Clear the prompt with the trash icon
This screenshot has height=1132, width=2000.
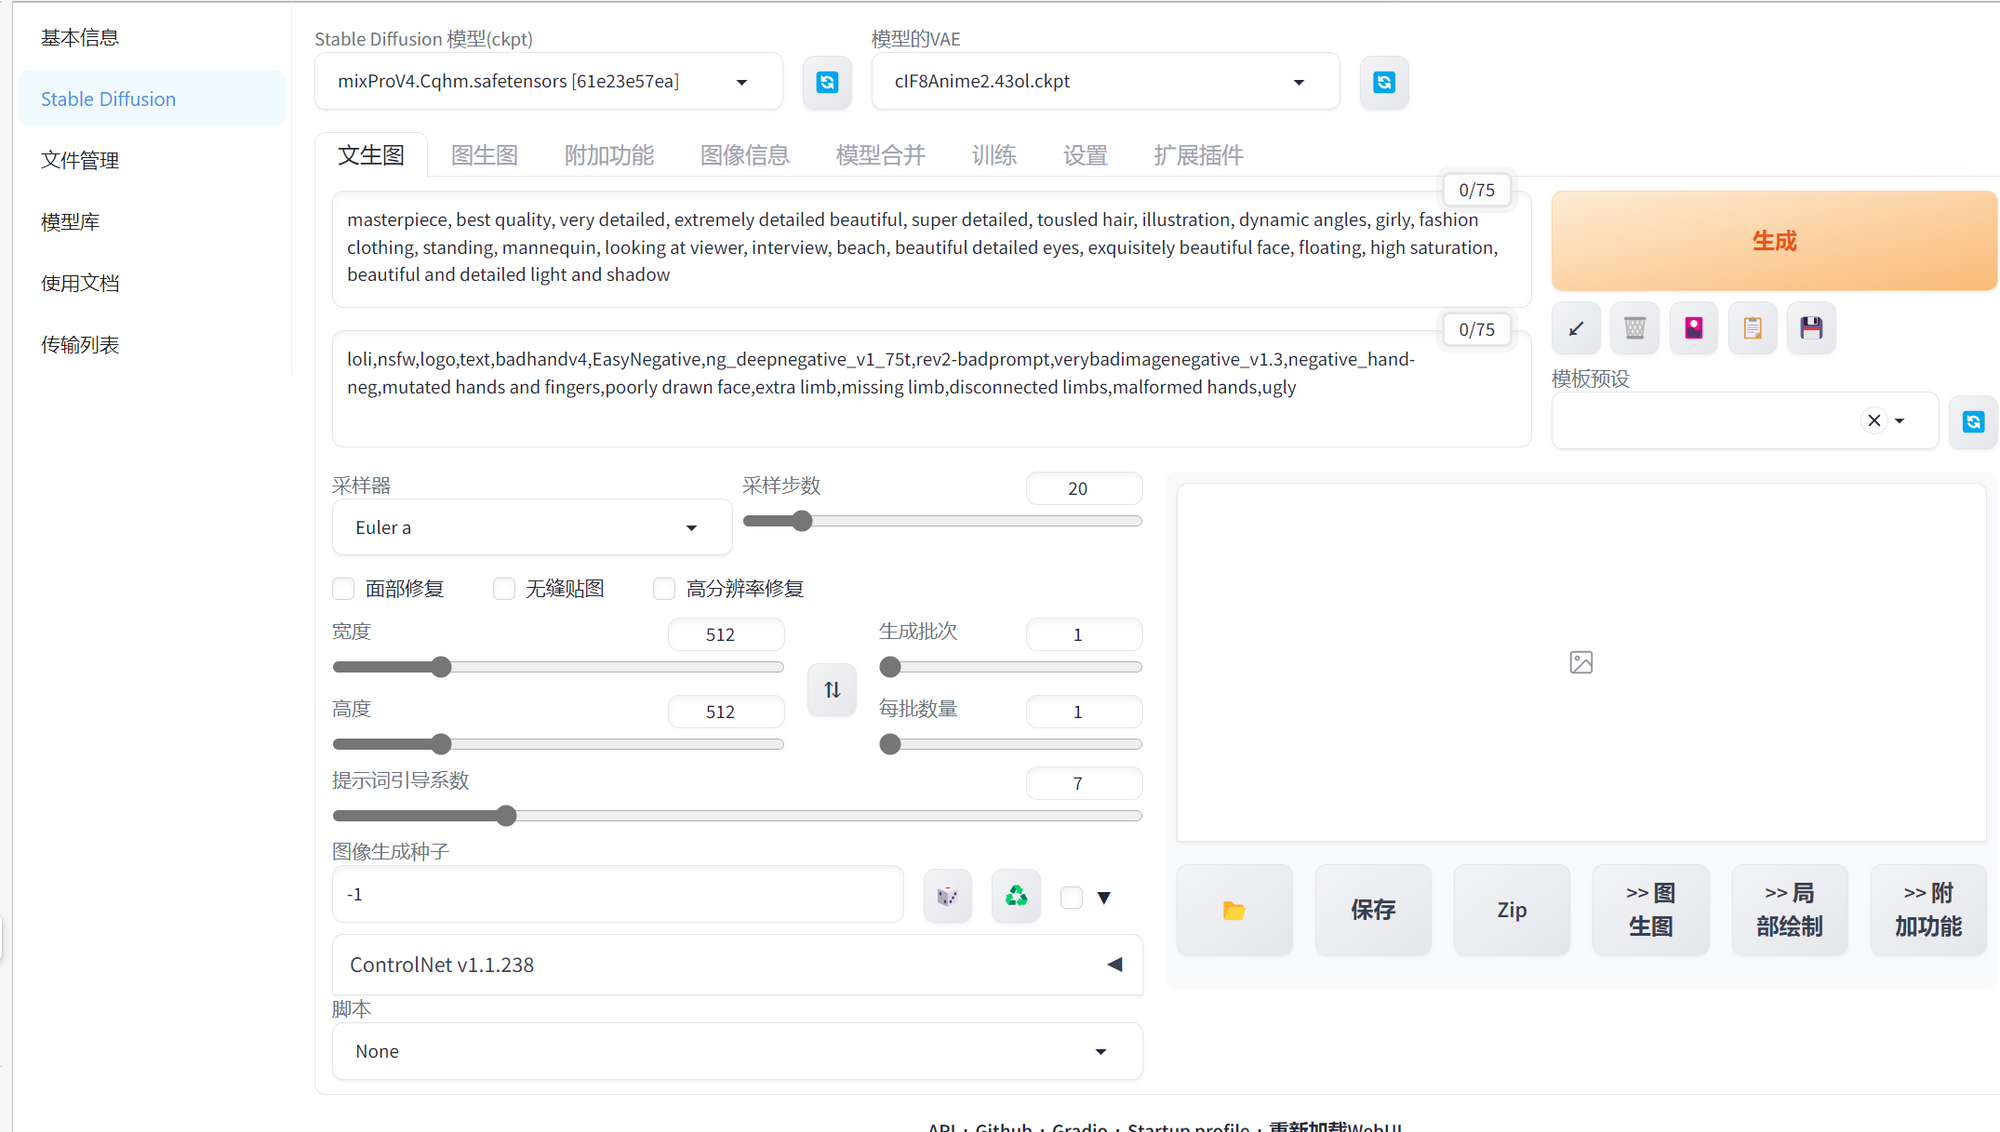(1634, 327)
